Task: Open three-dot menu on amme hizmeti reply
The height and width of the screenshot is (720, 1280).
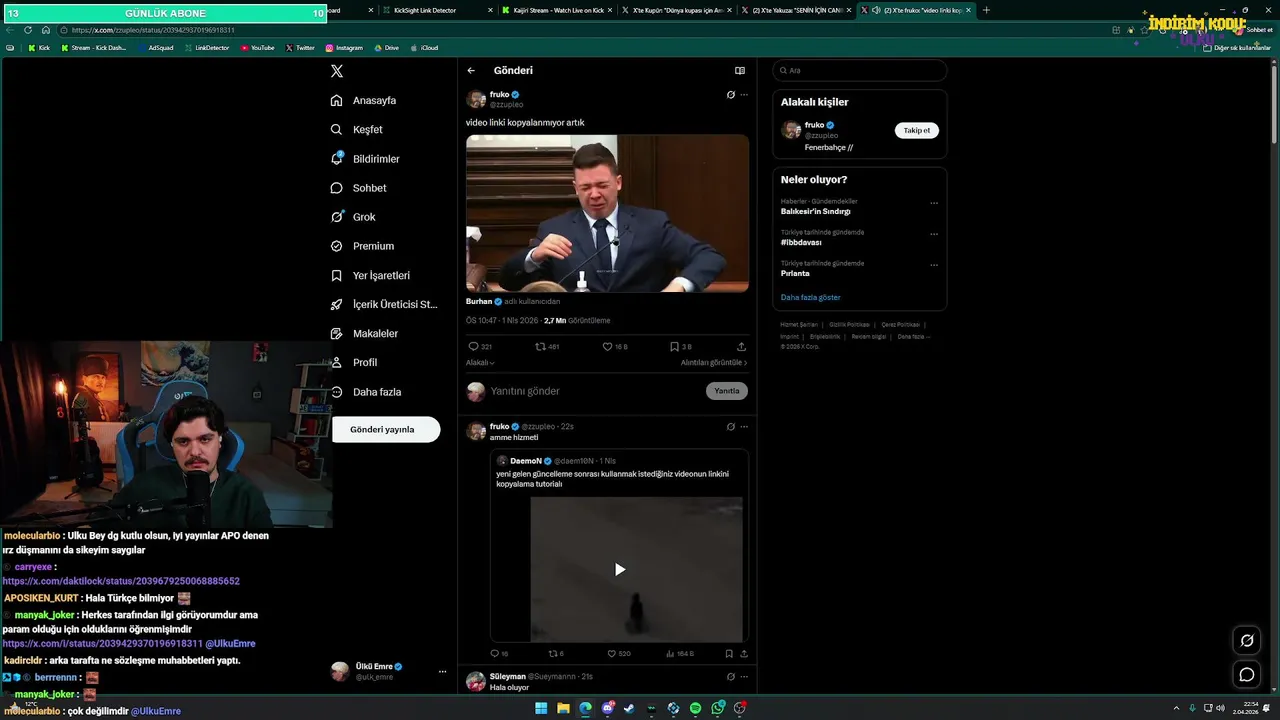Action: pos(744,427)
